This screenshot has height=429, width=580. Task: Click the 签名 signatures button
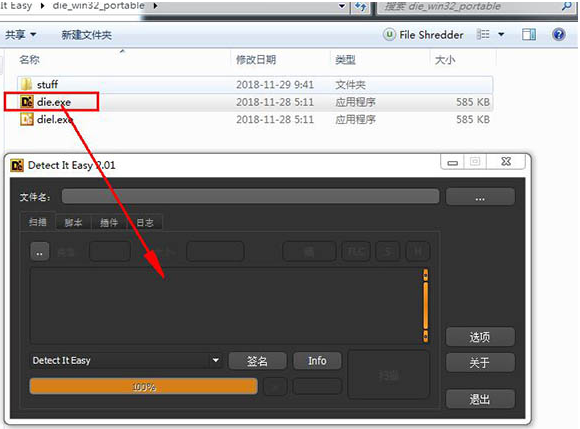pos(257,361)
